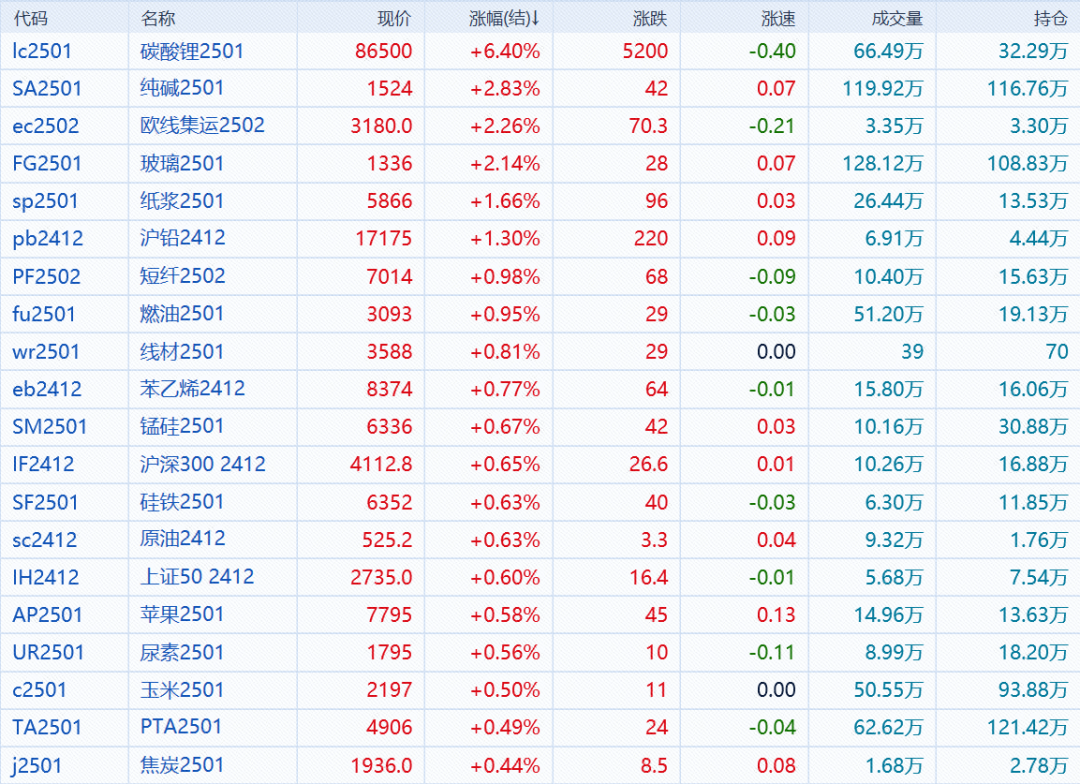Click the 沪深300 2412 contract name
Image resolution: width=1080 pixels, height=784 pixels.
click(x=203, y=464)
